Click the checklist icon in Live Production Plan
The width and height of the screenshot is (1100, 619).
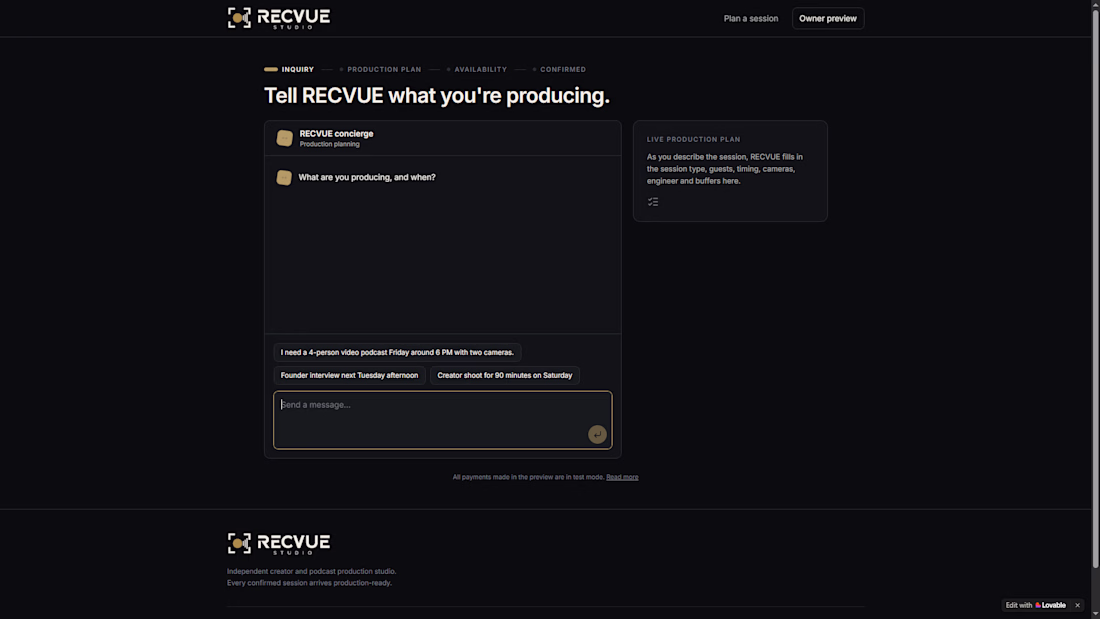(x=653, y=202)
